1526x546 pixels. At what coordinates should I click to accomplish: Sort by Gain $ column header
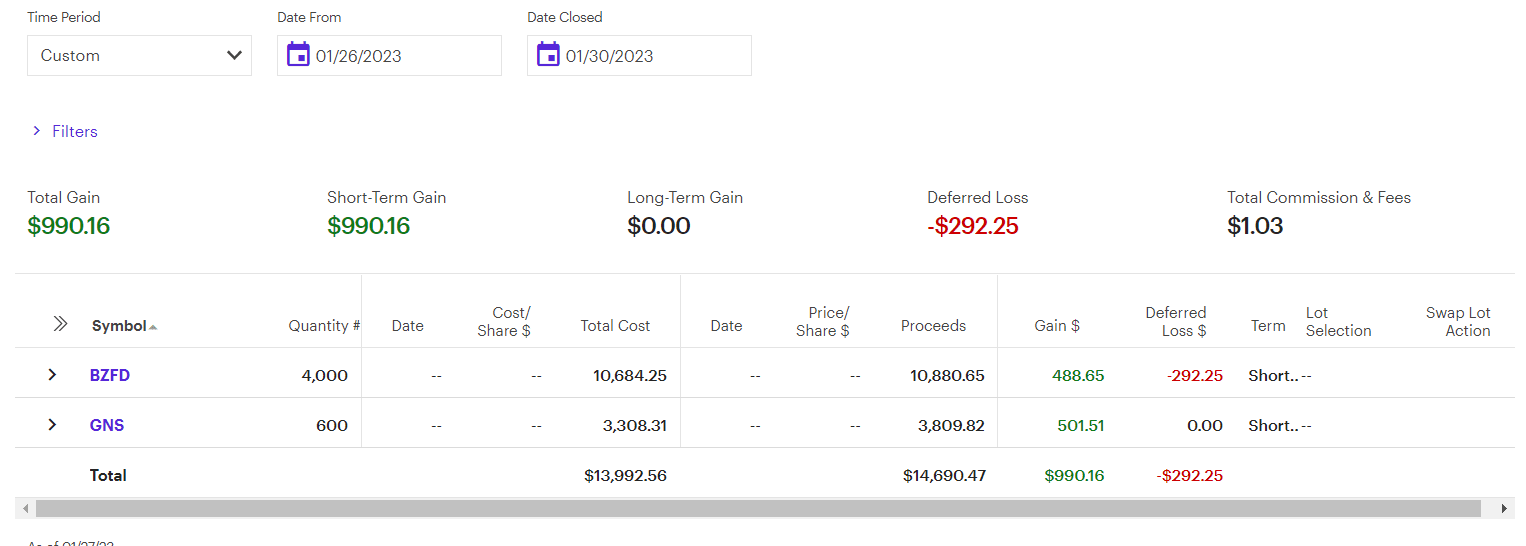click(x=1056, y=326)
